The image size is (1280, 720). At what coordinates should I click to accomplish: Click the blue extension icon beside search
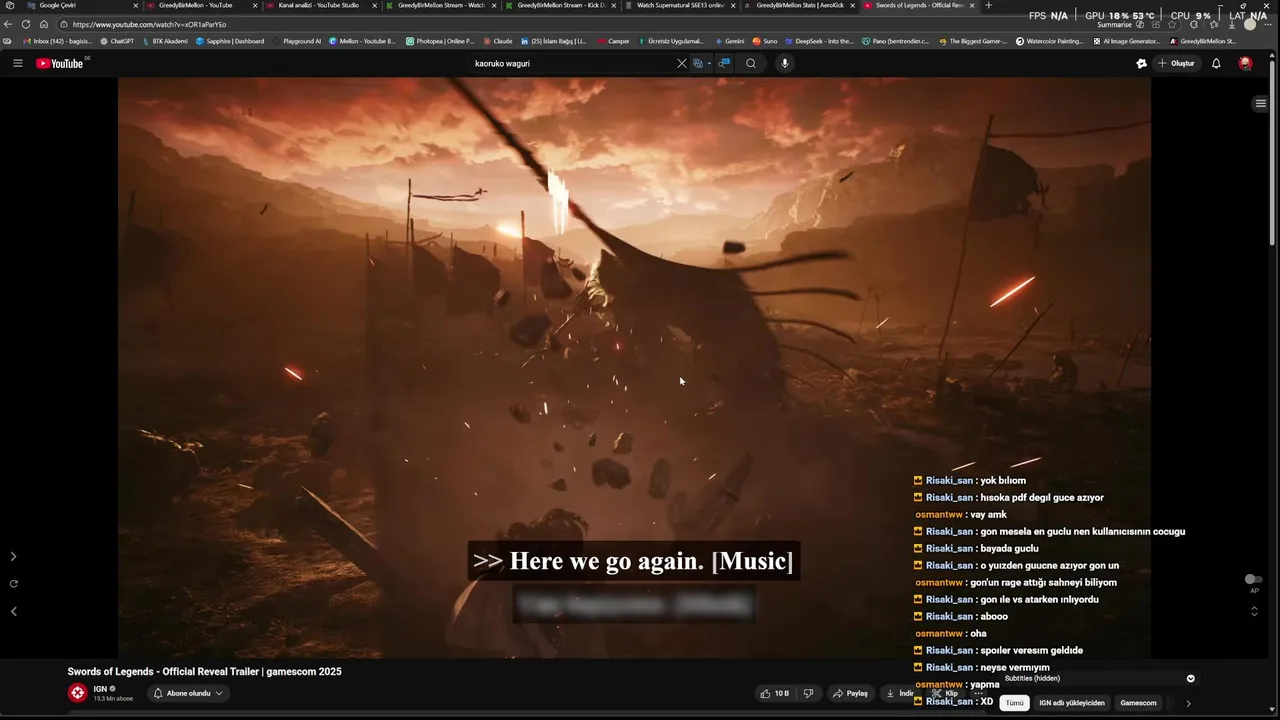[x=724, y=63]
